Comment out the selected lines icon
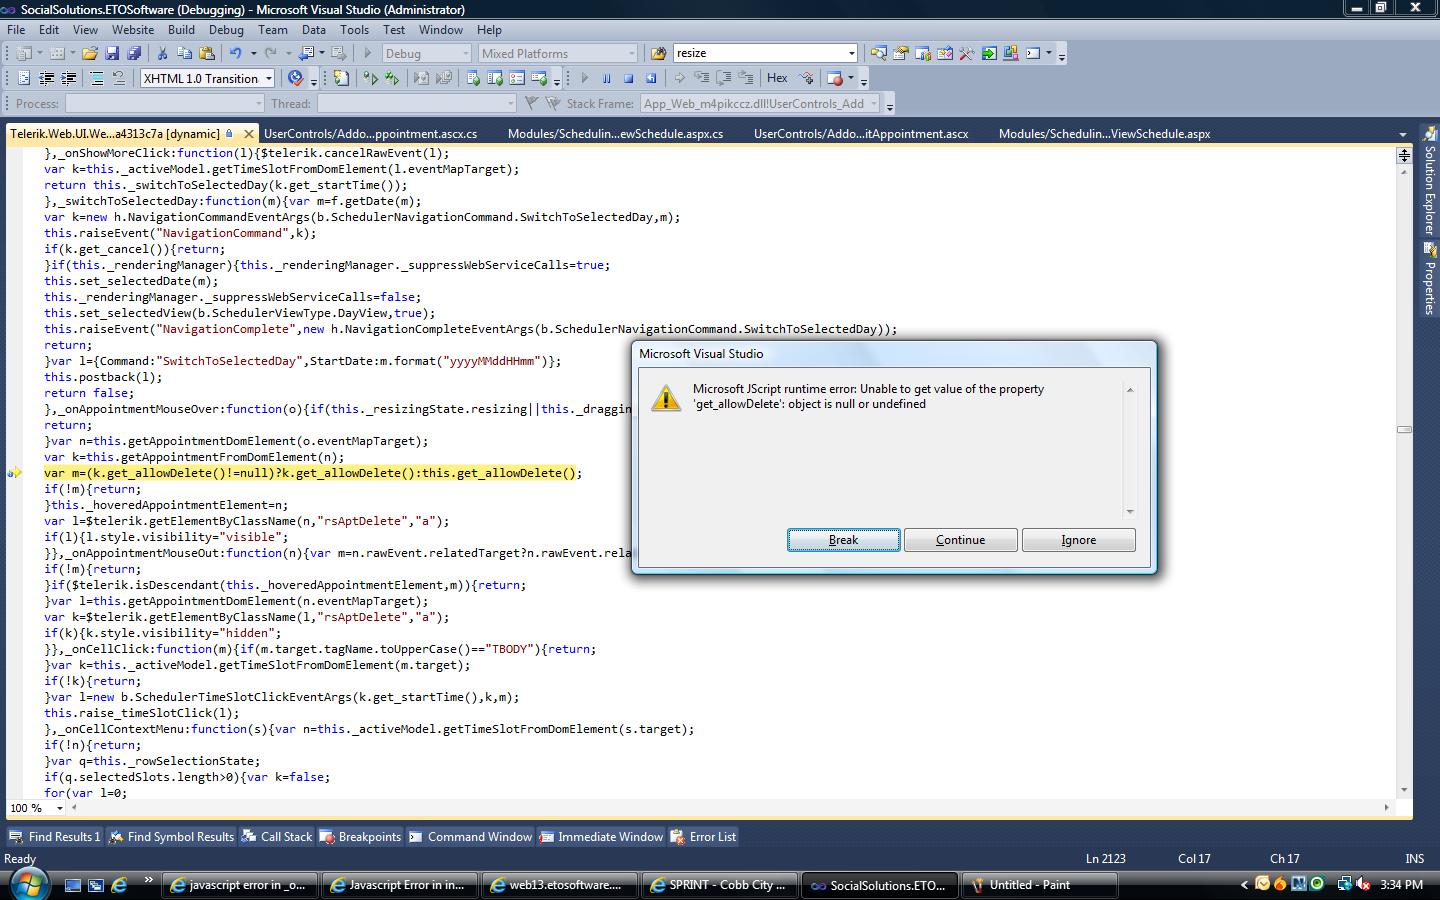Screen dimensions: 1440x900 [97, 78]
